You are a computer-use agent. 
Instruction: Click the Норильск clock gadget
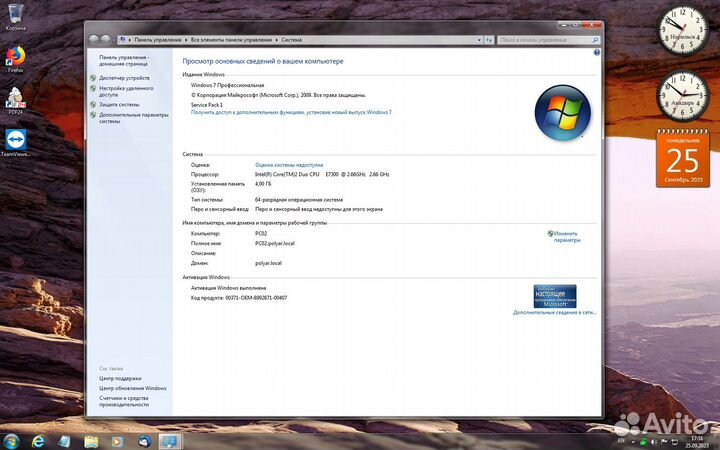683,31
